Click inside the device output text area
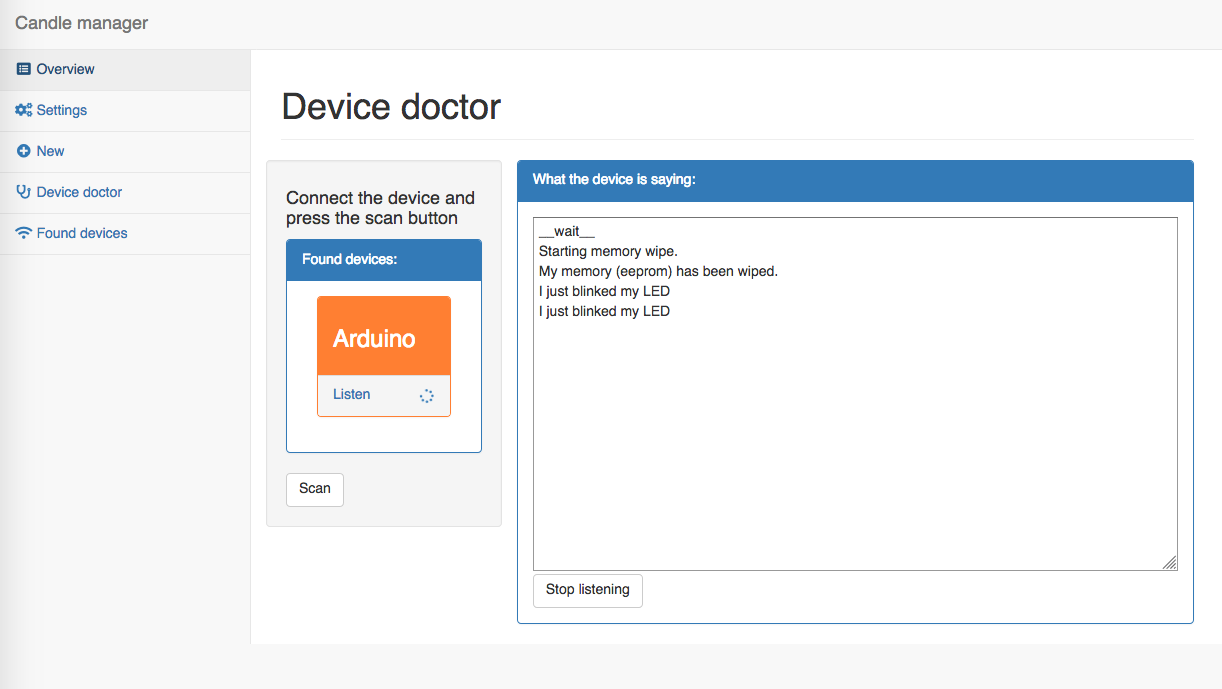The image size is (1222, 689). [855, 394]
